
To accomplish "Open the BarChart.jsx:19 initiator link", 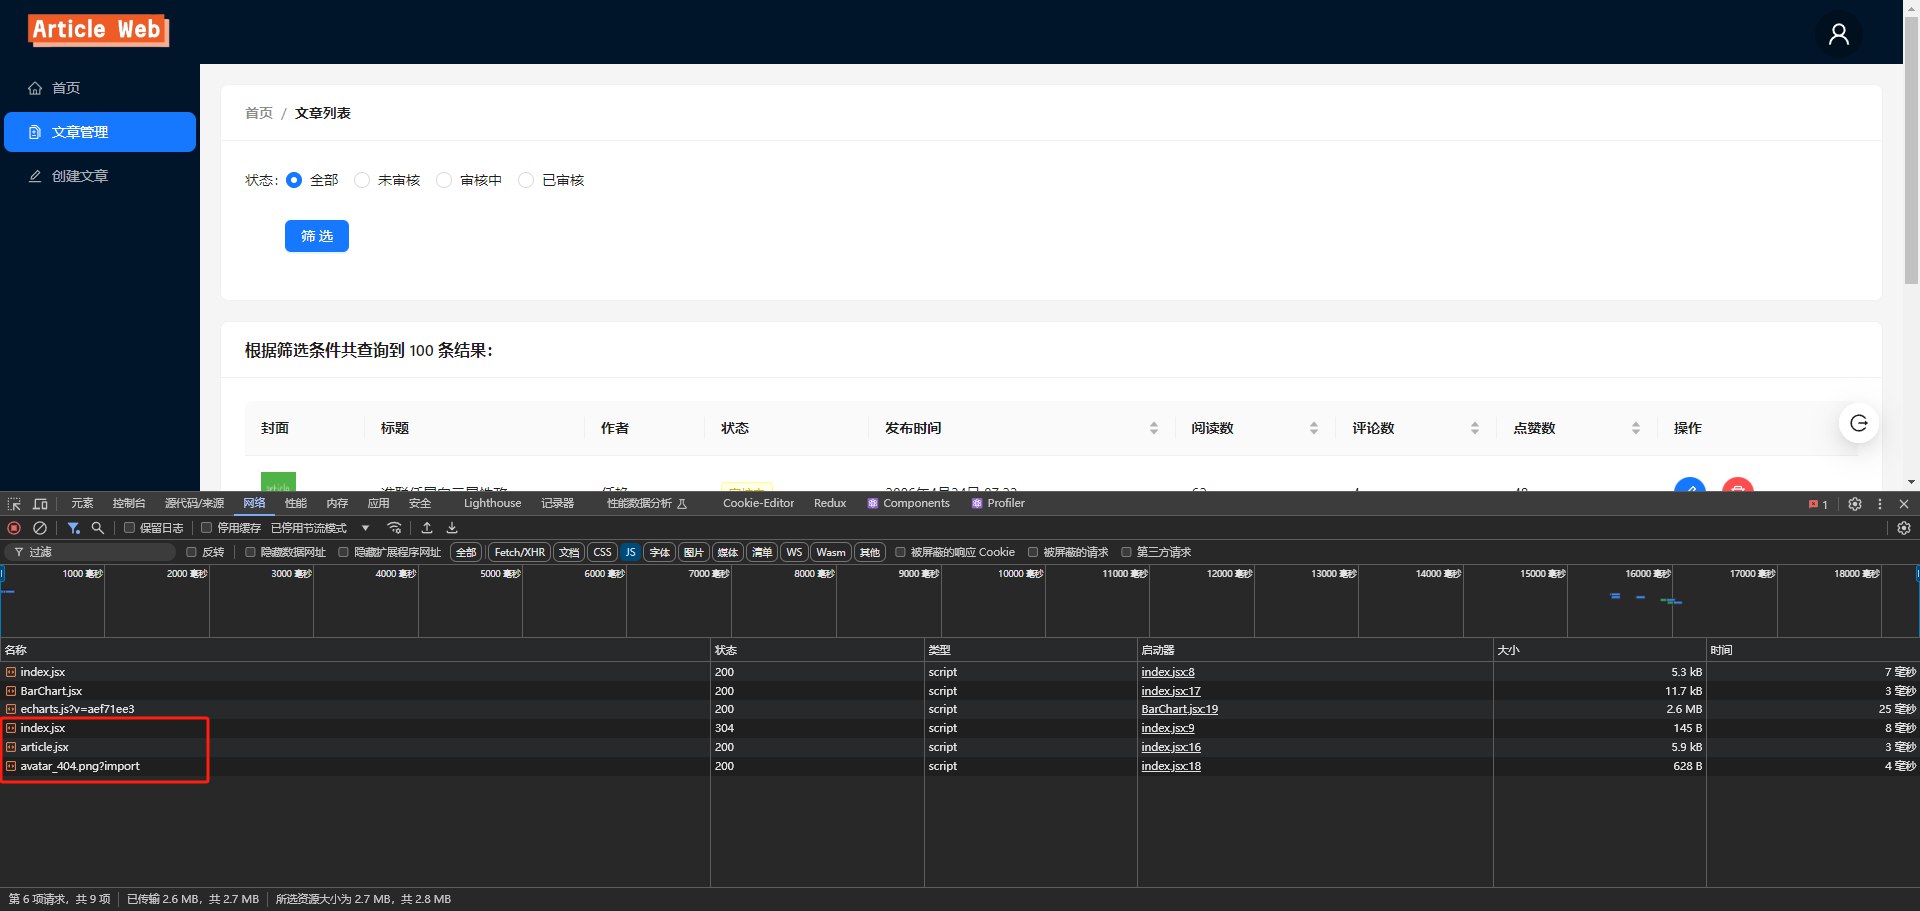I will (x=1179, y=709).
